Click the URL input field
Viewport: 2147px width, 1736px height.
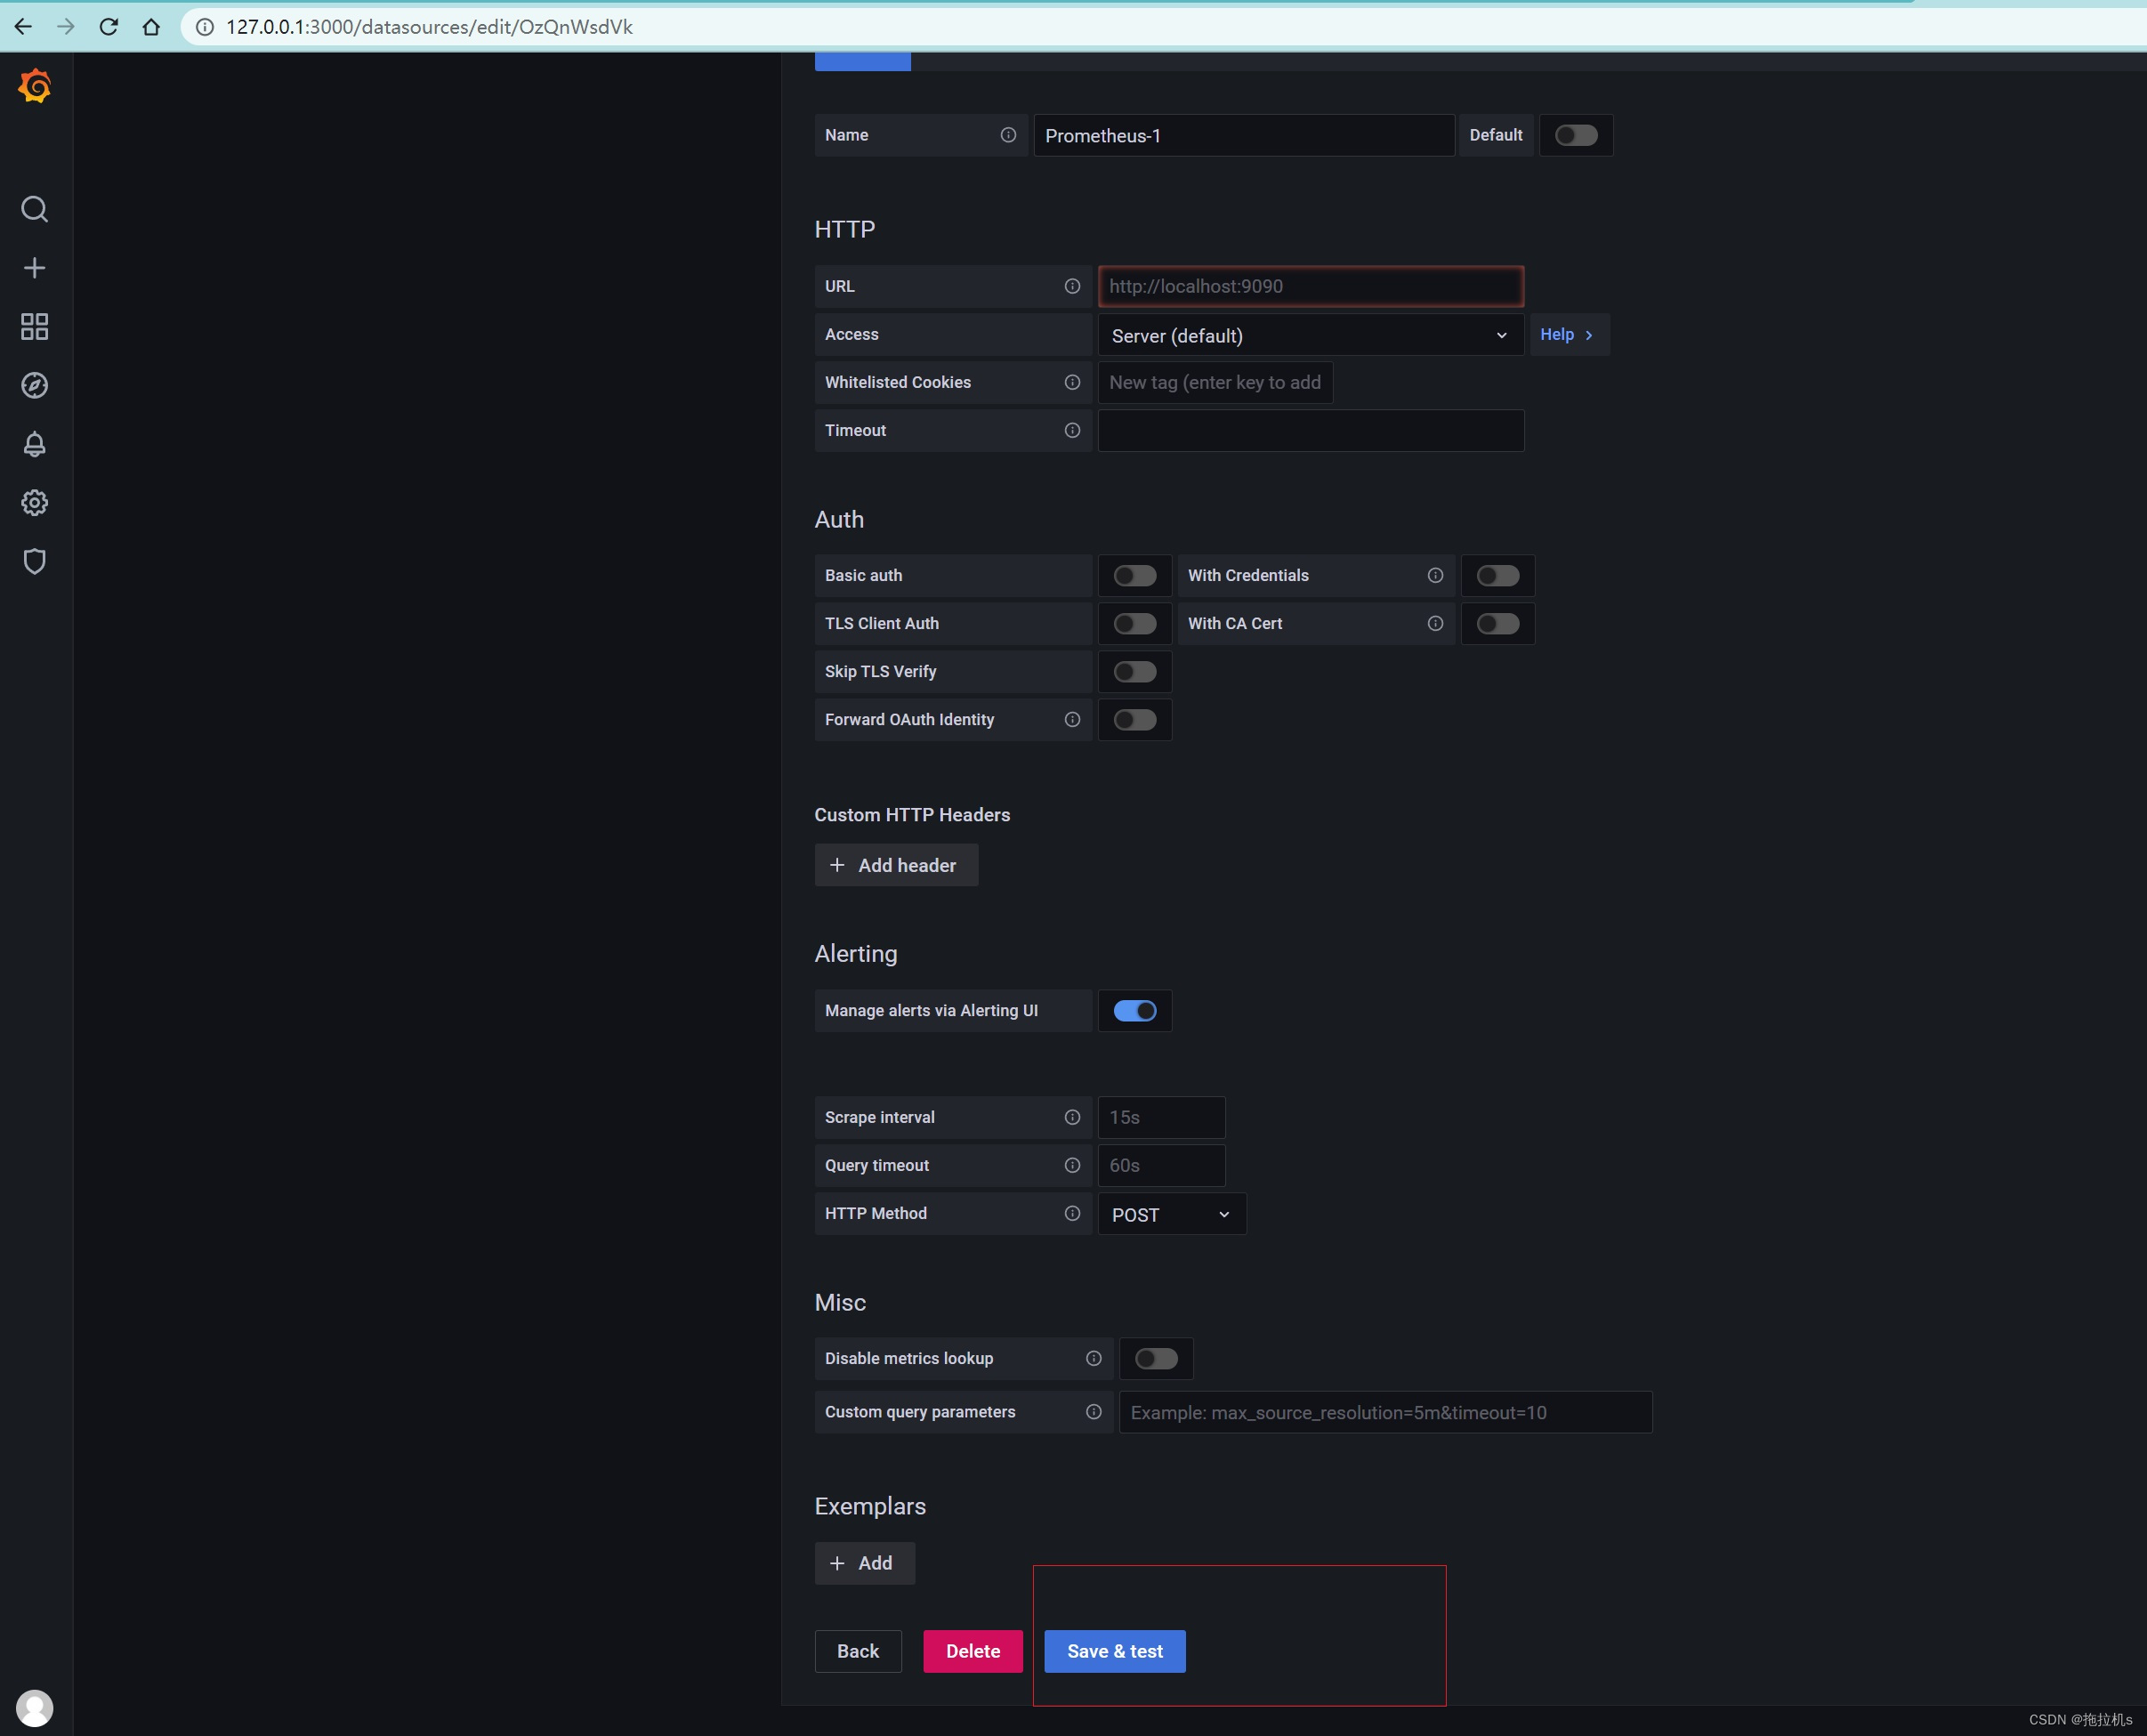tap(1311, 286)
